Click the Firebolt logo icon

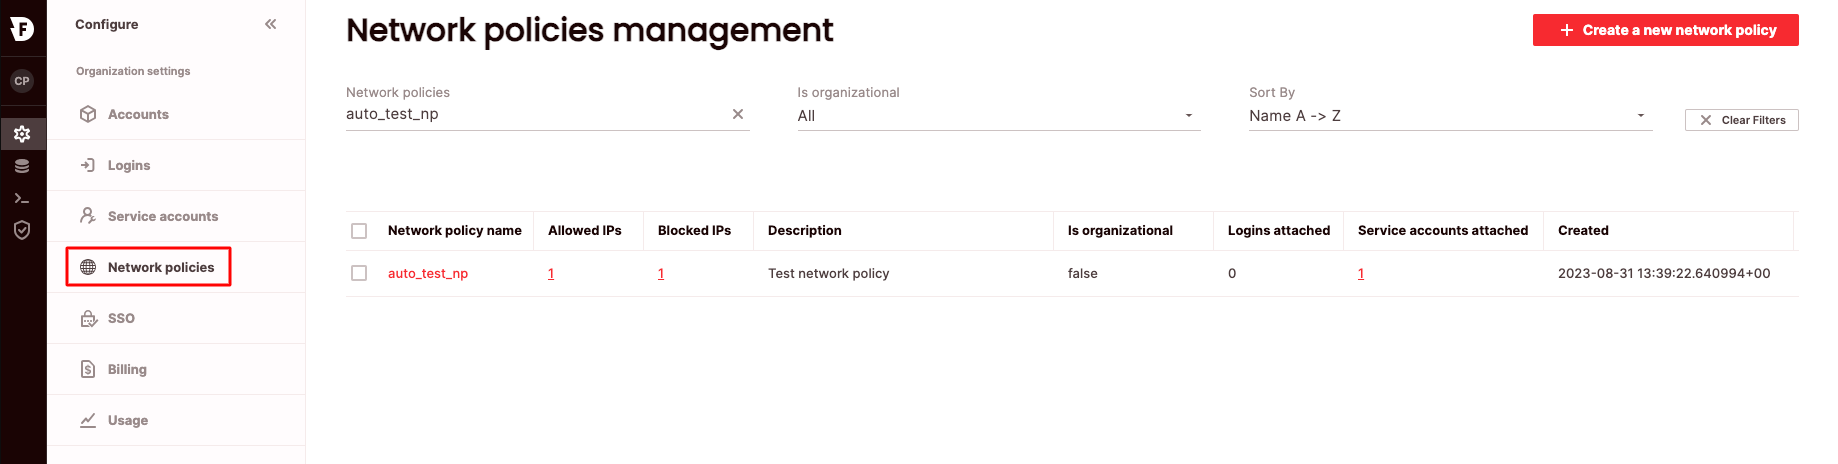pos(22,28)
